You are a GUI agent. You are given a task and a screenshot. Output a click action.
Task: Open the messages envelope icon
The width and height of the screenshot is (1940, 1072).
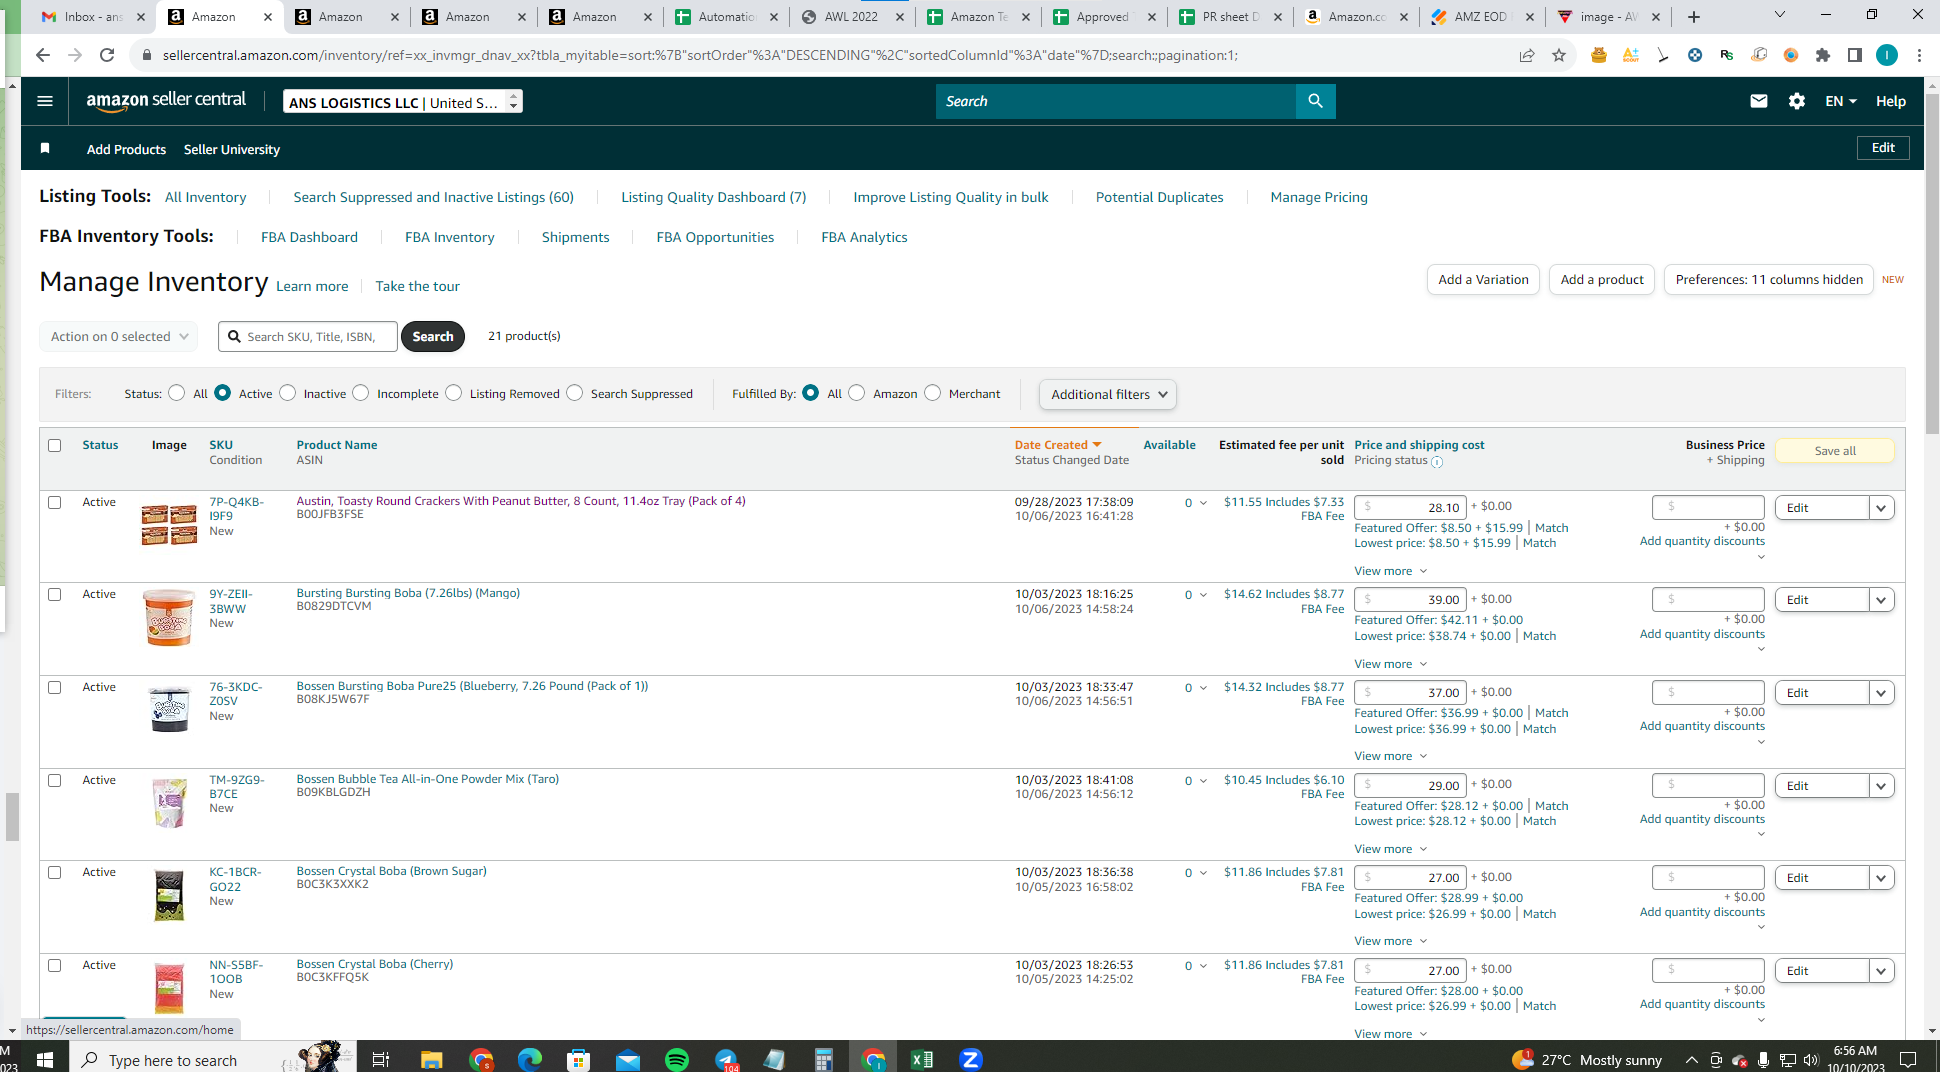tap(1758, 101)
